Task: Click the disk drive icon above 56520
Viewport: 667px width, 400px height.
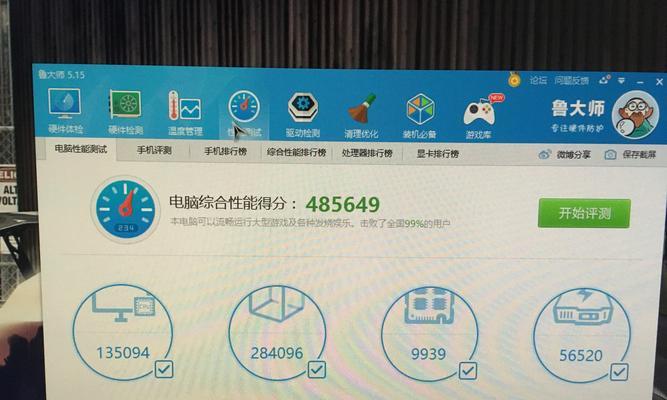Action: click(582, 307)
